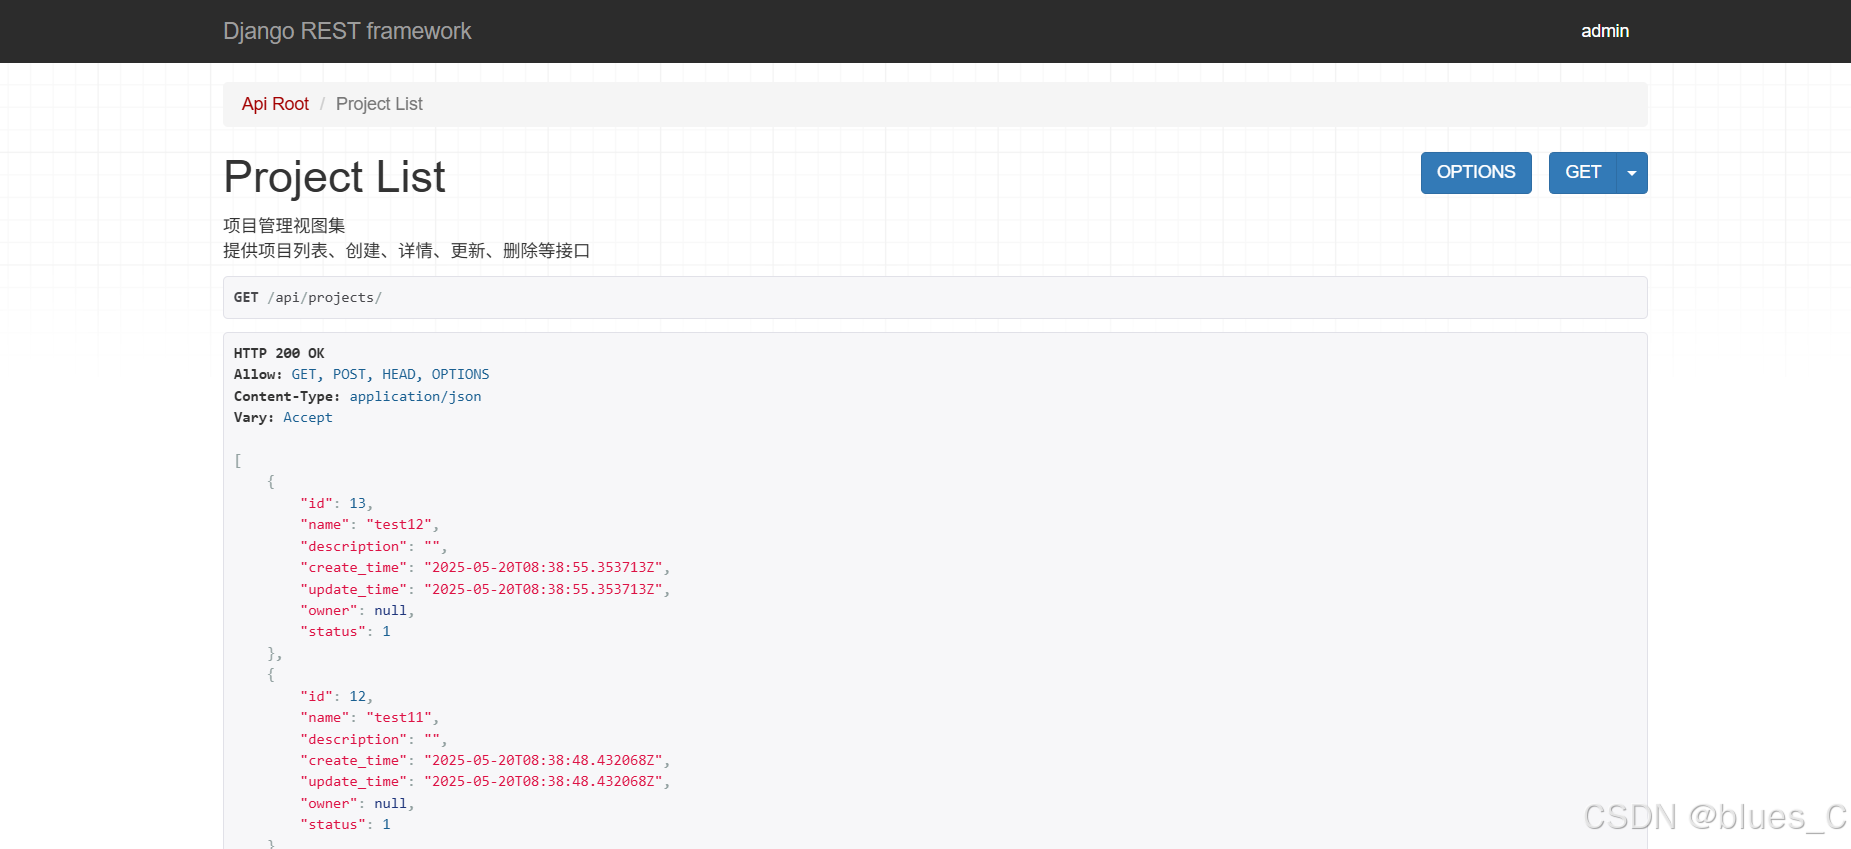Viewport: 1851px width, 849px height.
Task: Click the id value 12
Action: tap(357, 696)
